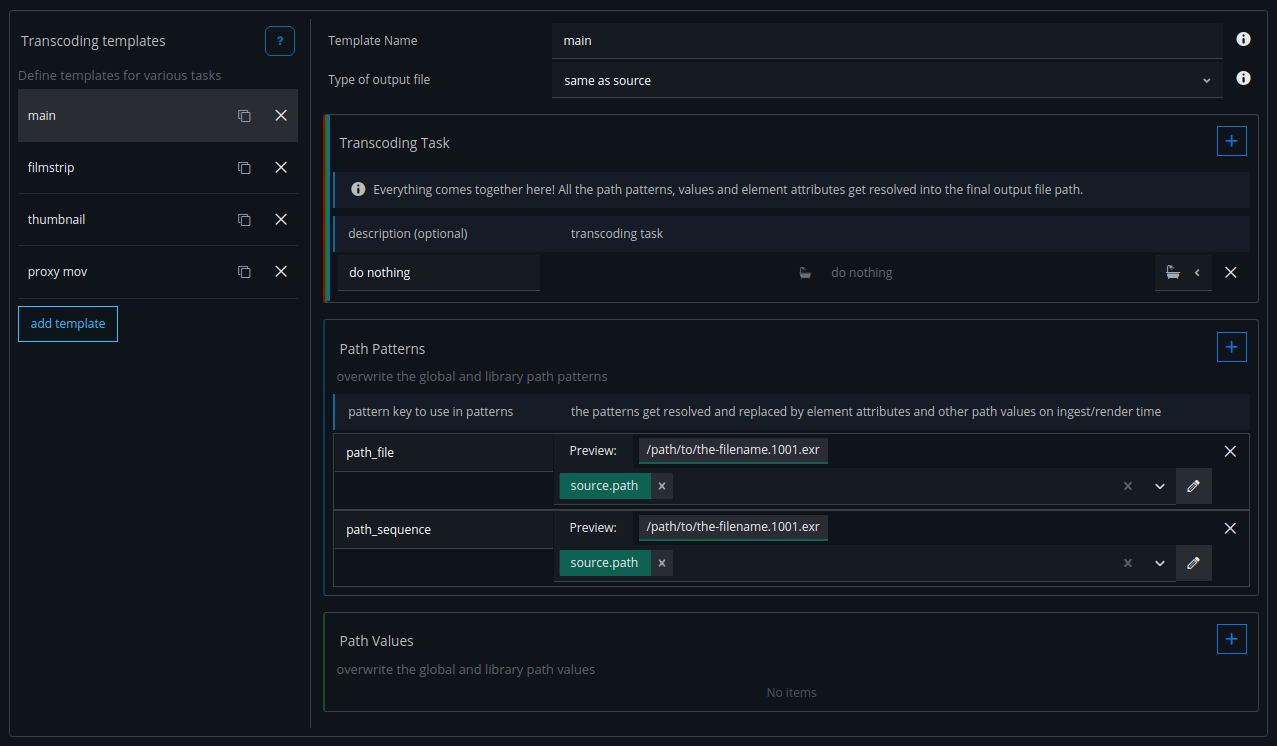Image resolution: width=1277 pixels, height=746 pixels.
Task: Add a new path value
Action: pos(1231,639)
